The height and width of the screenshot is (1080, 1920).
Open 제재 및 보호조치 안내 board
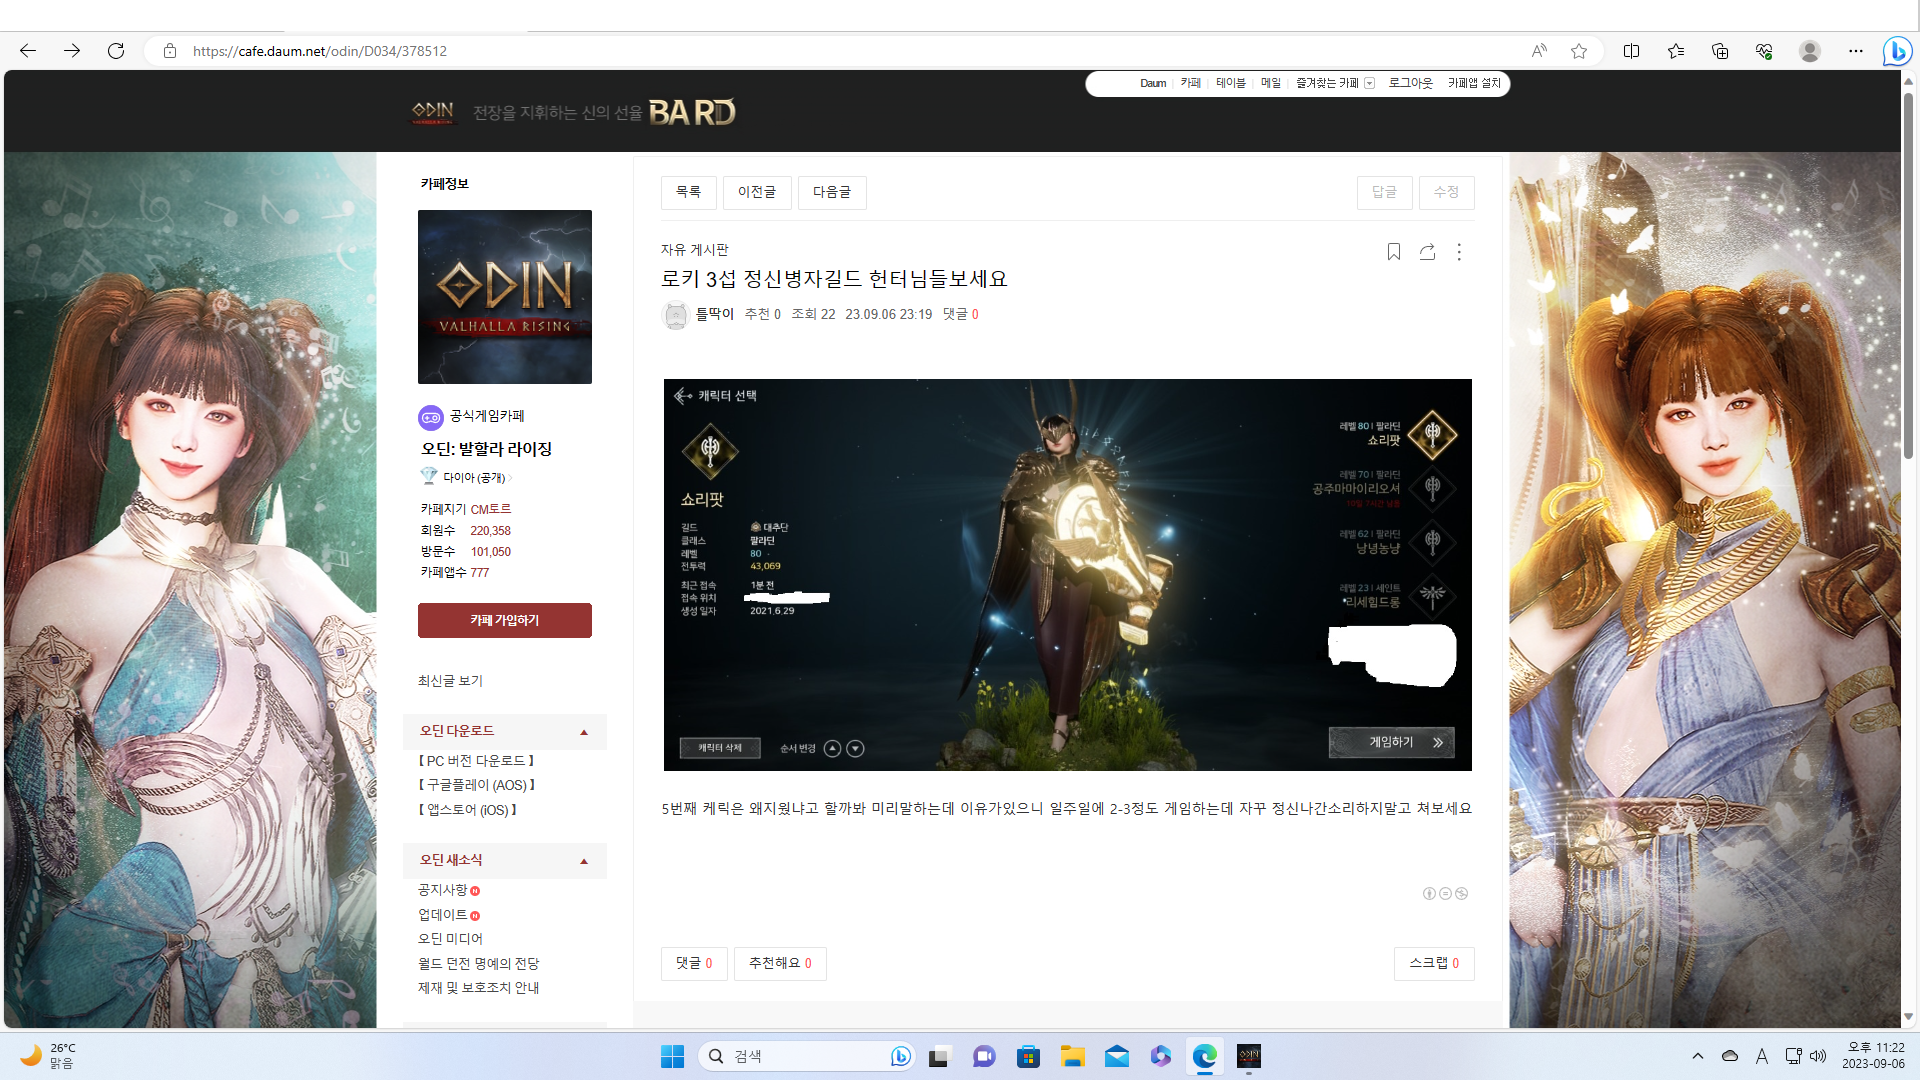(x=479, y=988)
